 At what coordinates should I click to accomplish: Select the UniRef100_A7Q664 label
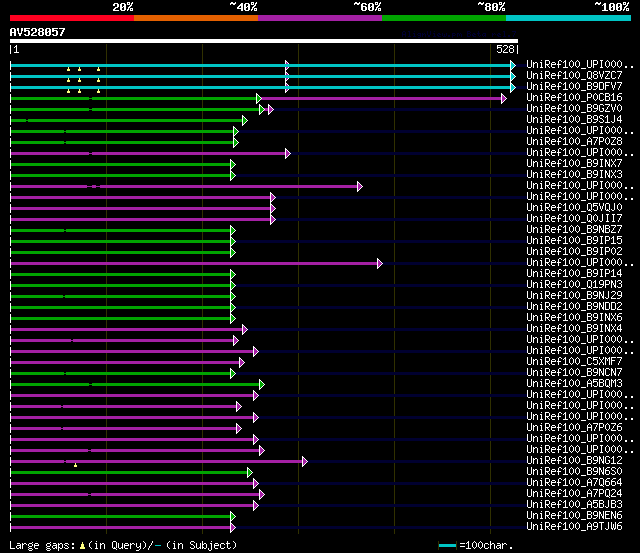click(x=574, y=483)
